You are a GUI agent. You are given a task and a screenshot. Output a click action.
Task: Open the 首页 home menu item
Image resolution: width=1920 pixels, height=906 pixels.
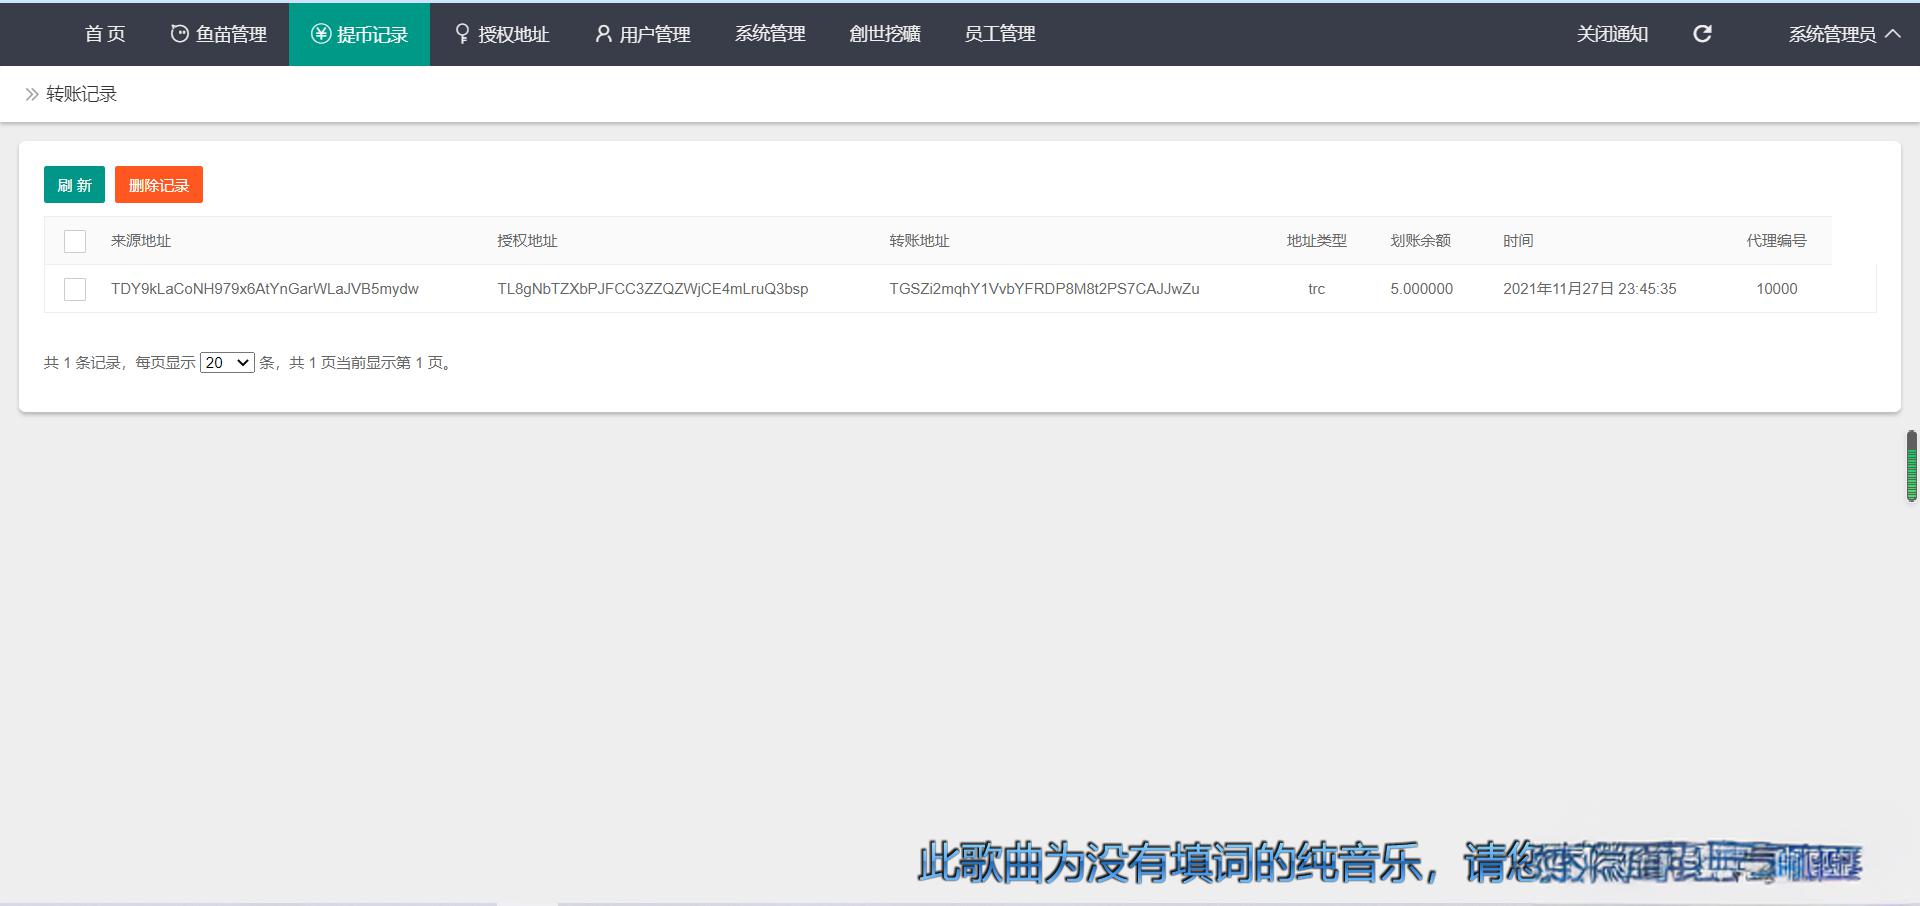point(105,34)
